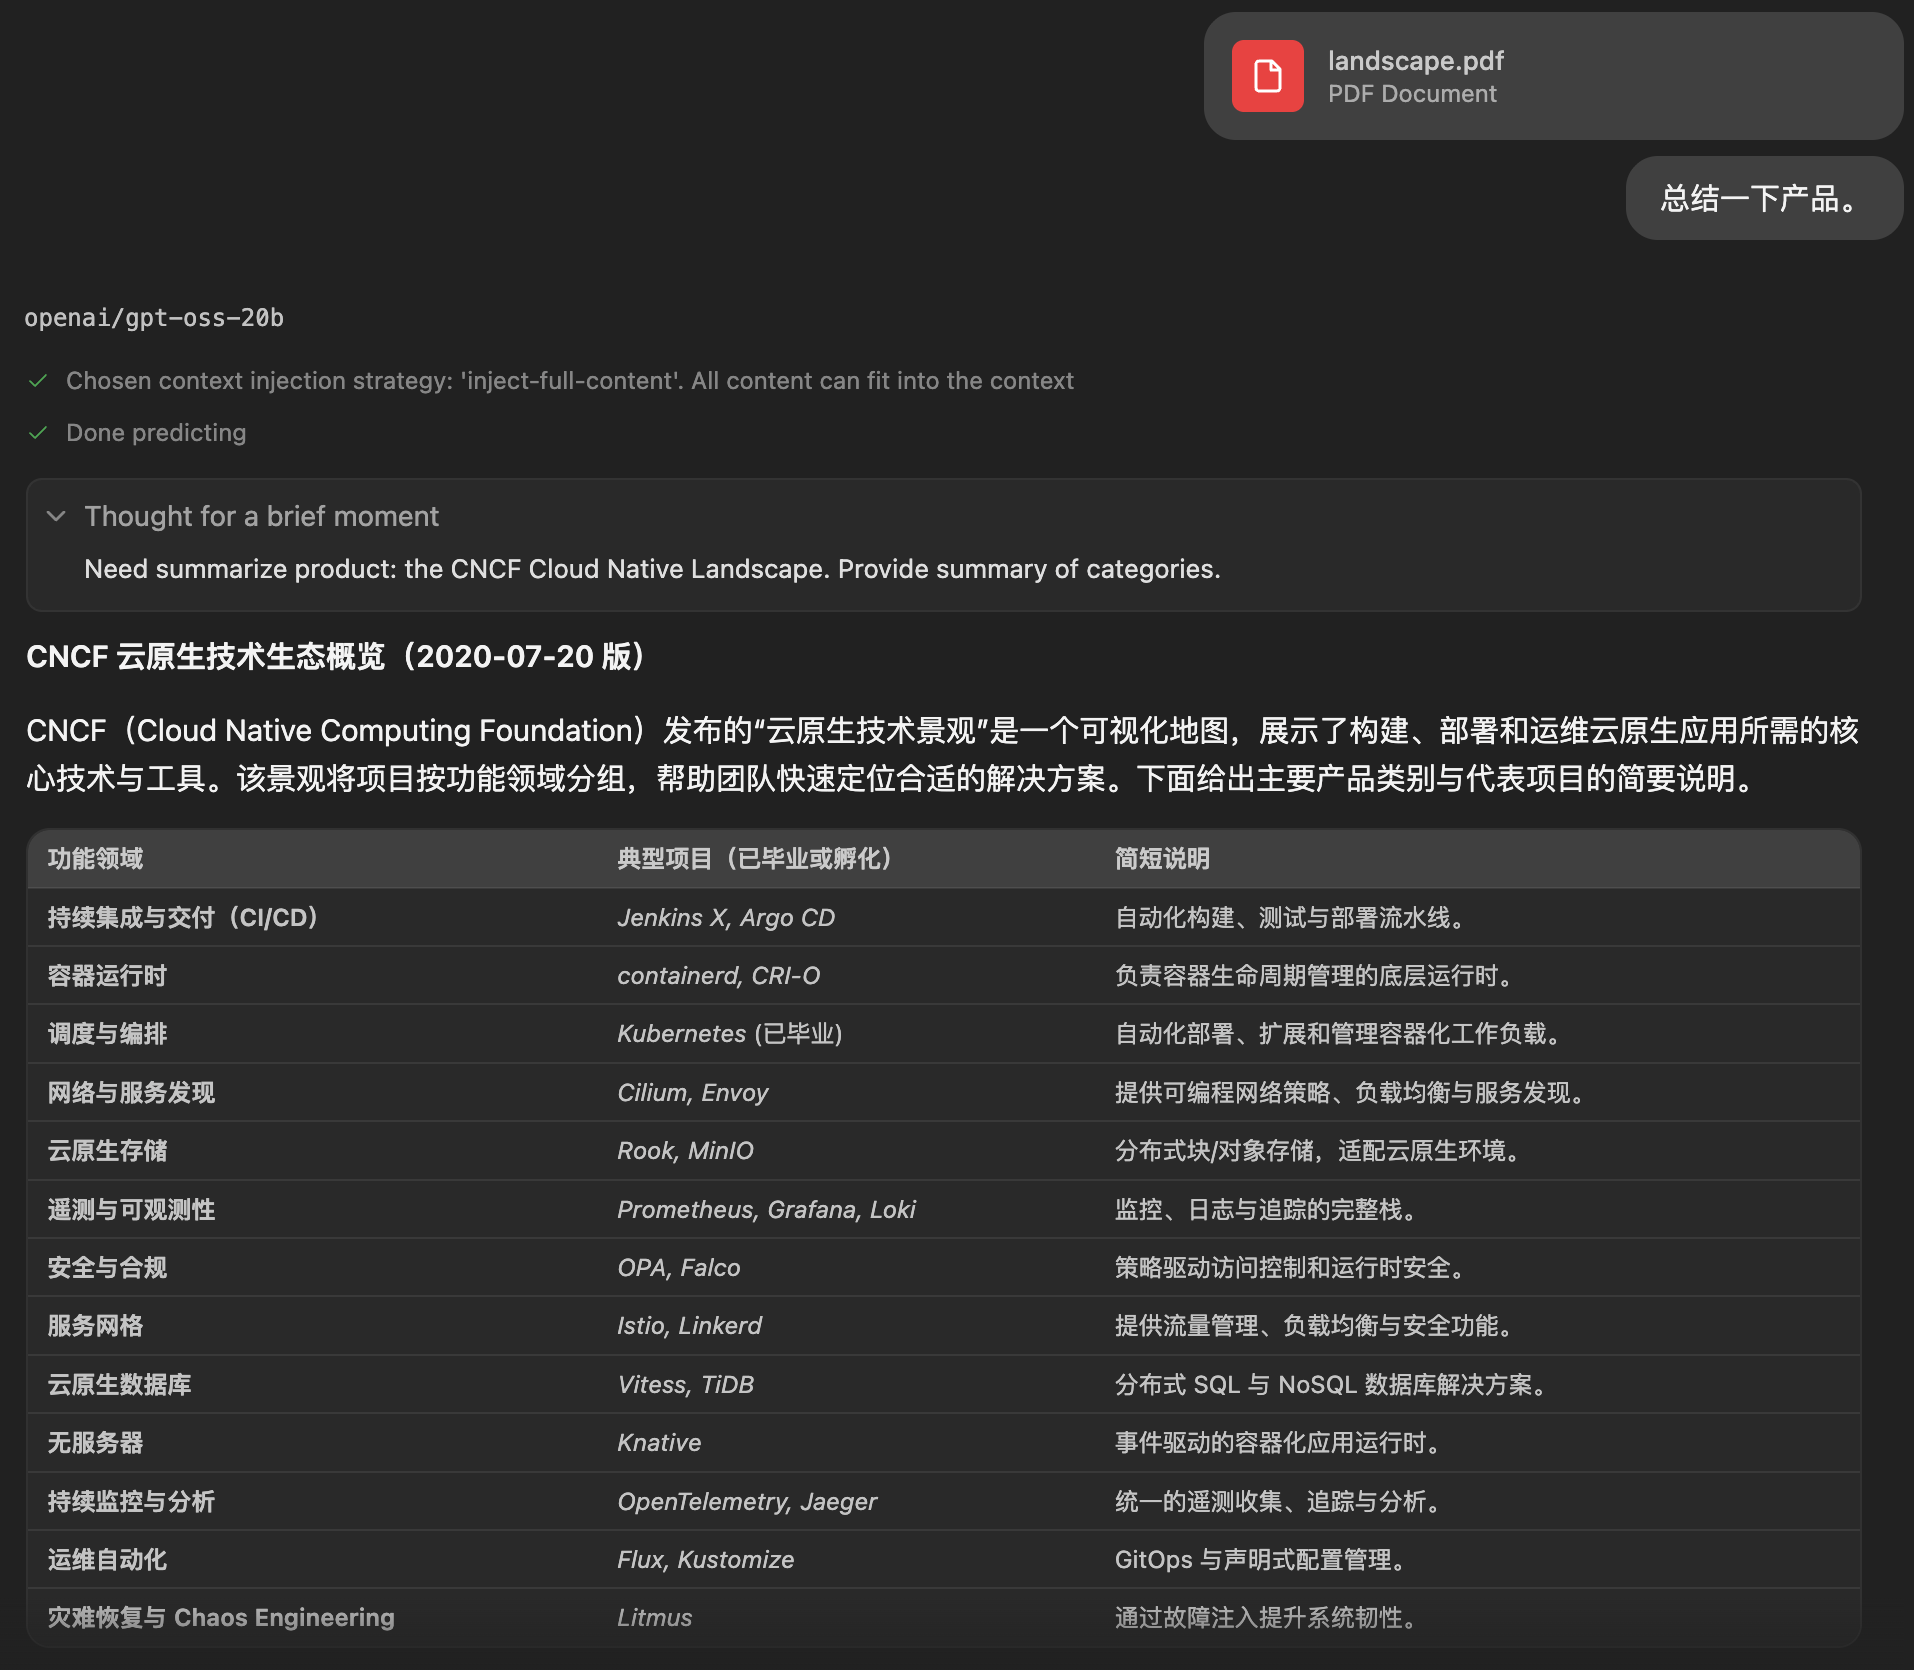1914x1670 pixels.
Task: Click the '典型项目' column header
Action: coord(755,859)
